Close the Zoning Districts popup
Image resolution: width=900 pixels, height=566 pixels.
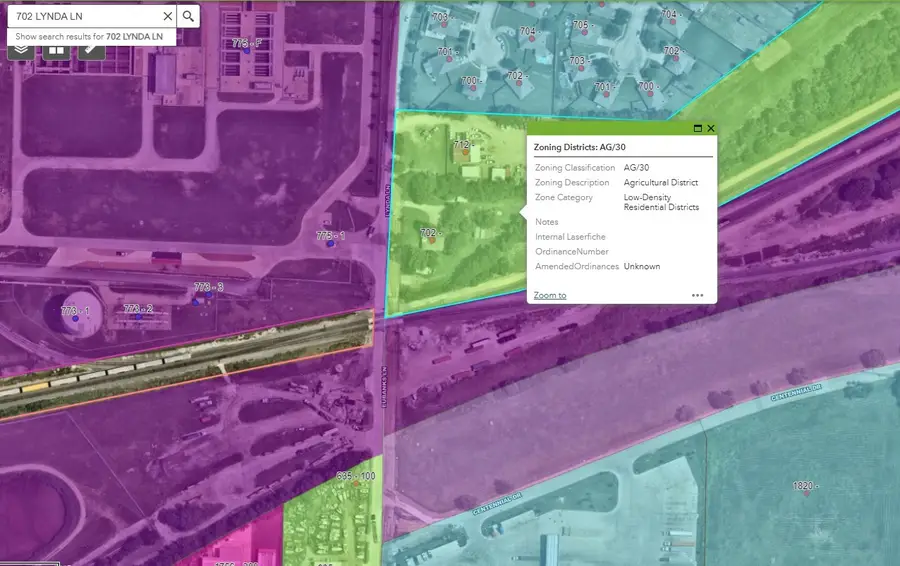tap(711, 128)
